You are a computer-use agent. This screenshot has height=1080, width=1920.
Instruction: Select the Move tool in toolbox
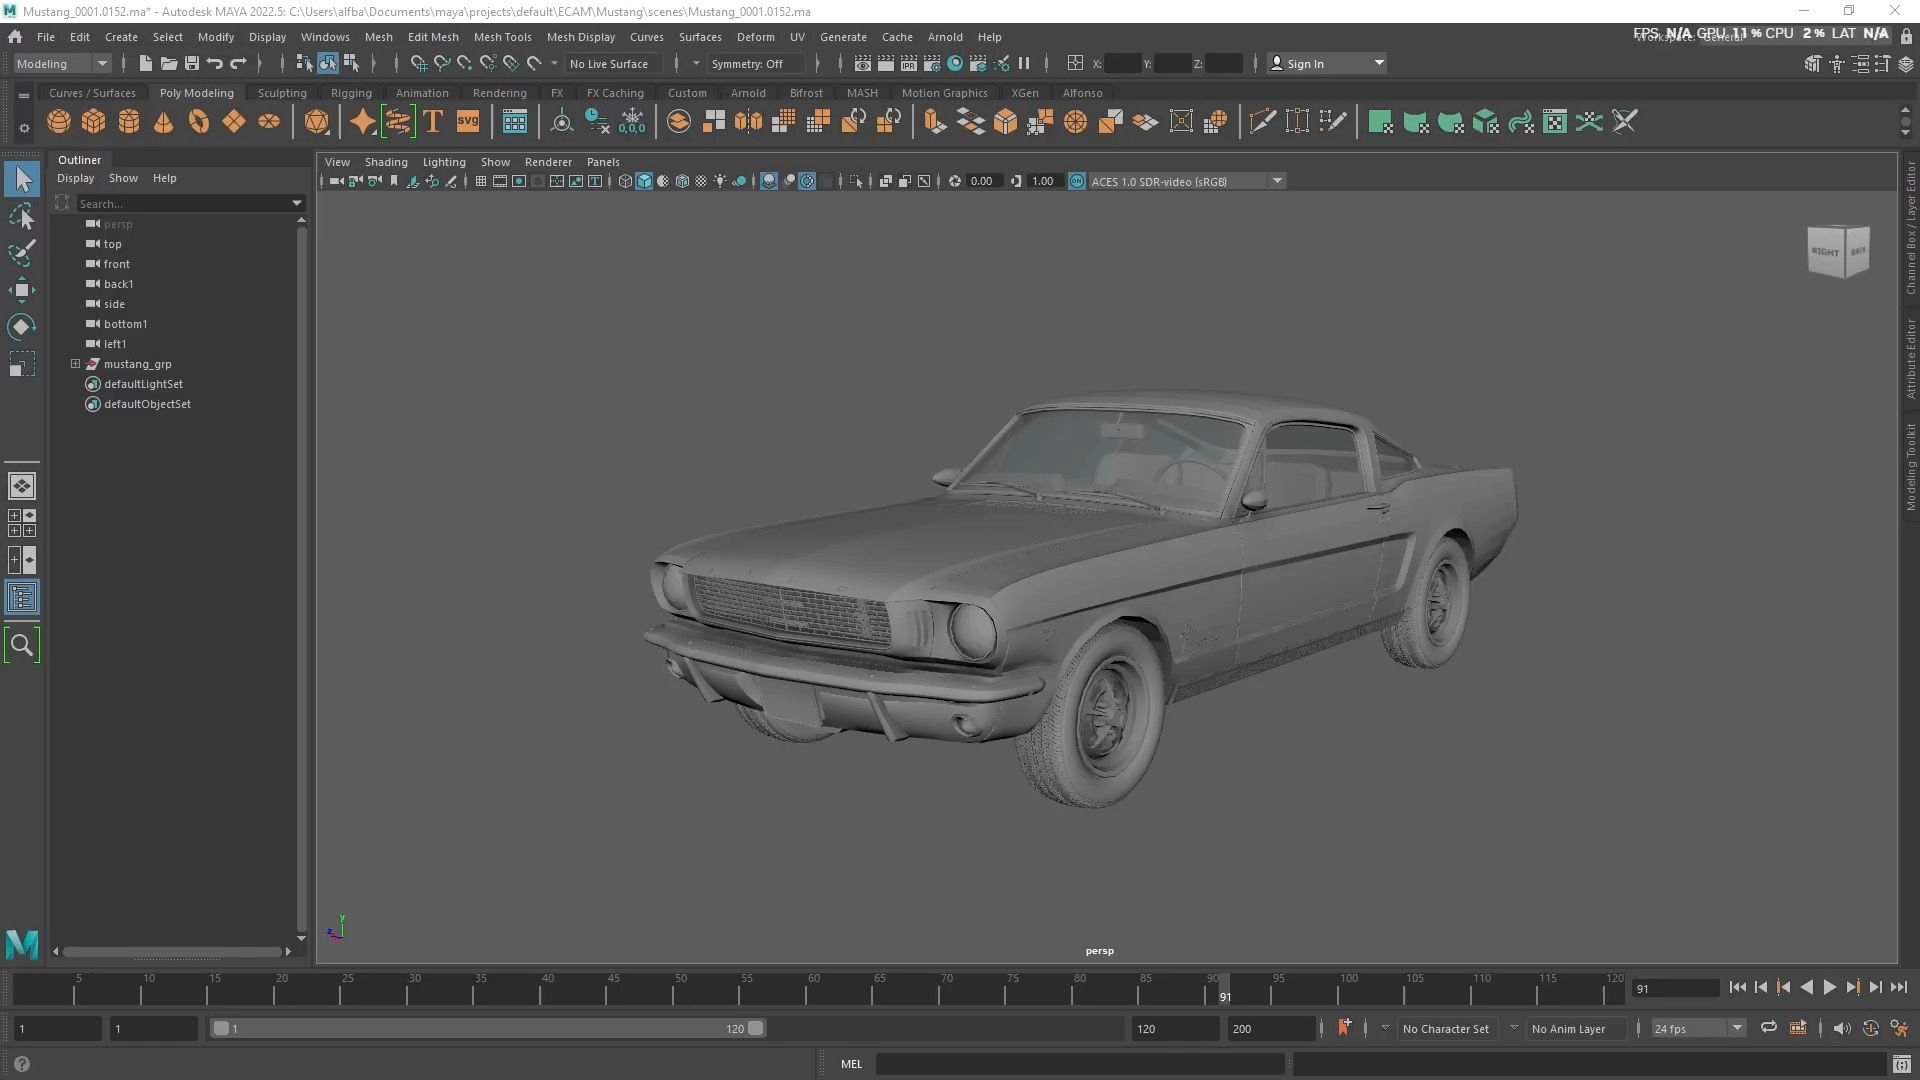tap(21, 291)
